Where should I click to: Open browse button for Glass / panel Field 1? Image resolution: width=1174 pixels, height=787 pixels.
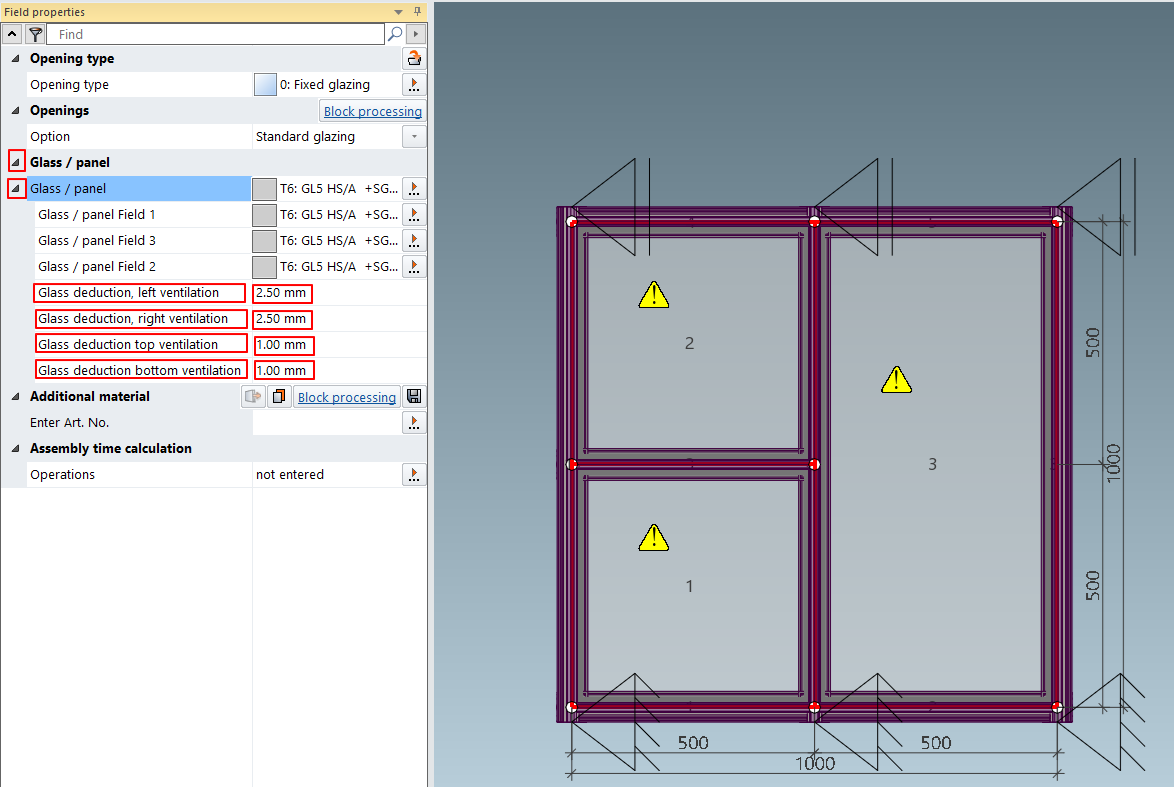414,215
